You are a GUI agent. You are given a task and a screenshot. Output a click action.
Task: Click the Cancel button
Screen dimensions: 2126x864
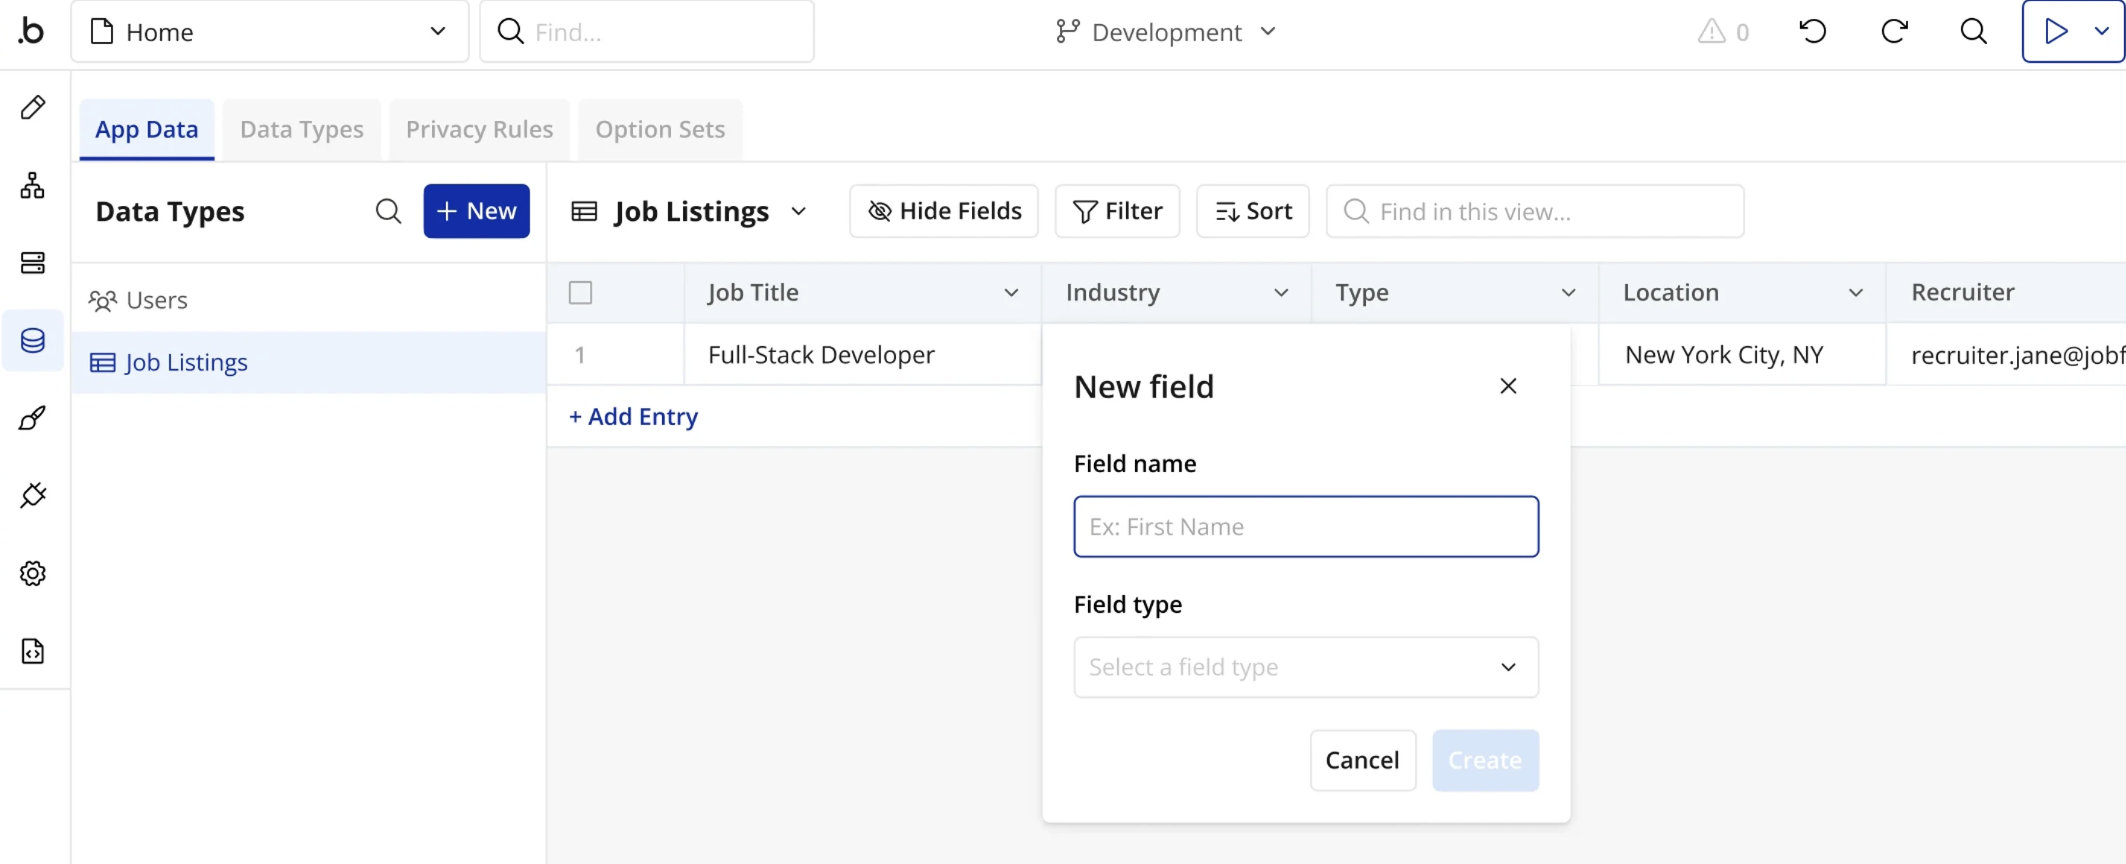tap(1362, 760)
